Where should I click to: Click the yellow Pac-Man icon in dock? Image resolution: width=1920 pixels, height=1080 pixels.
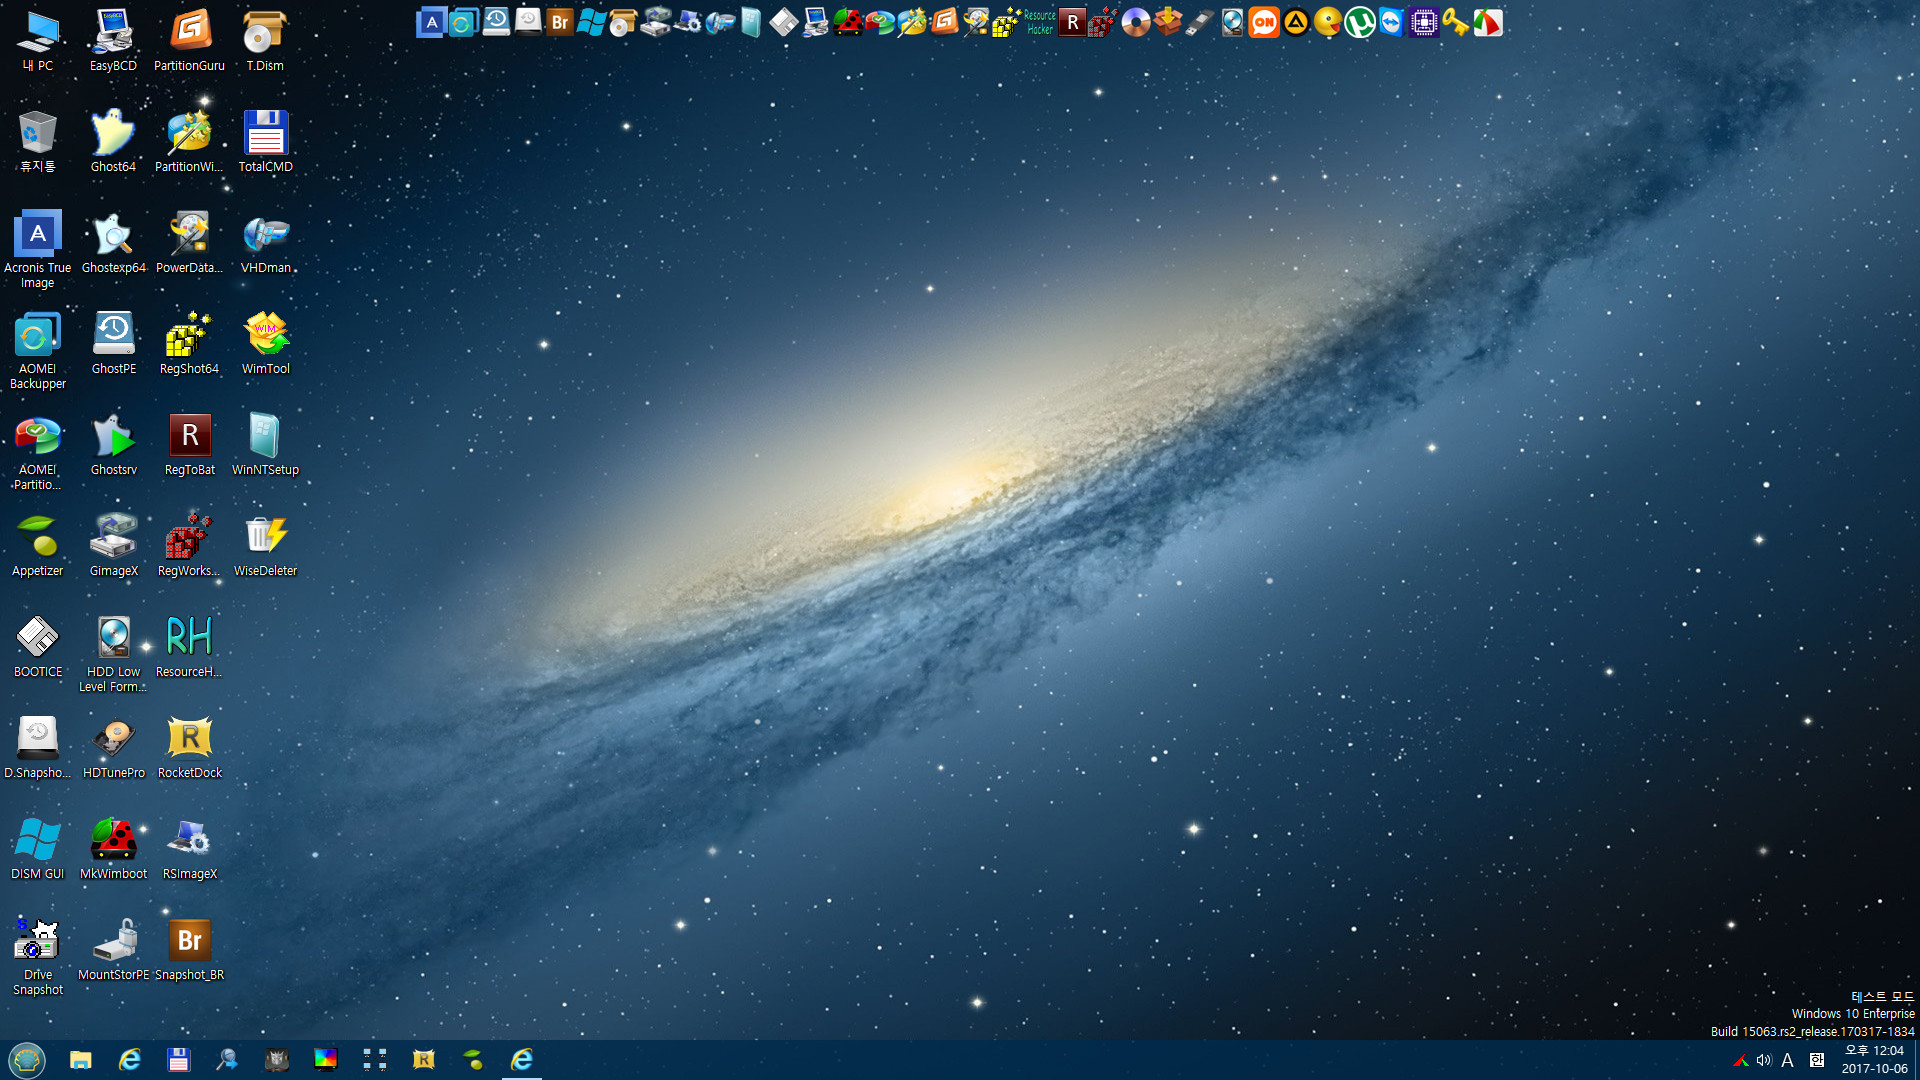tap(1327, 22)
